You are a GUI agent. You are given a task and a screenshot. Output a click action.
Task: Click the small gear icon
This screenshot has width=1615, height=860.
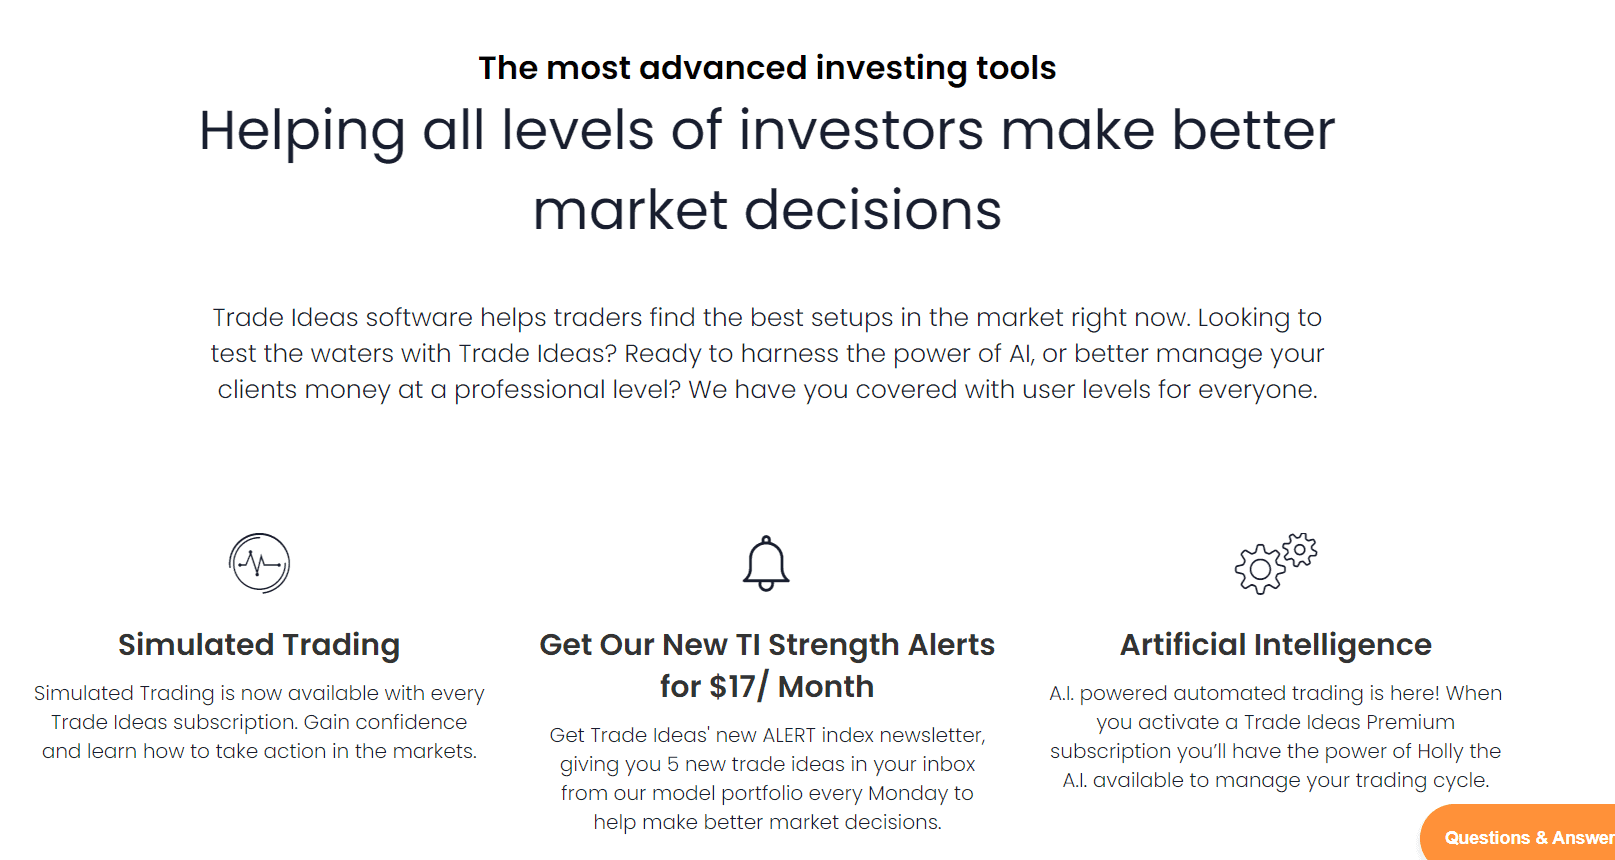click(x=1300, y=549)
